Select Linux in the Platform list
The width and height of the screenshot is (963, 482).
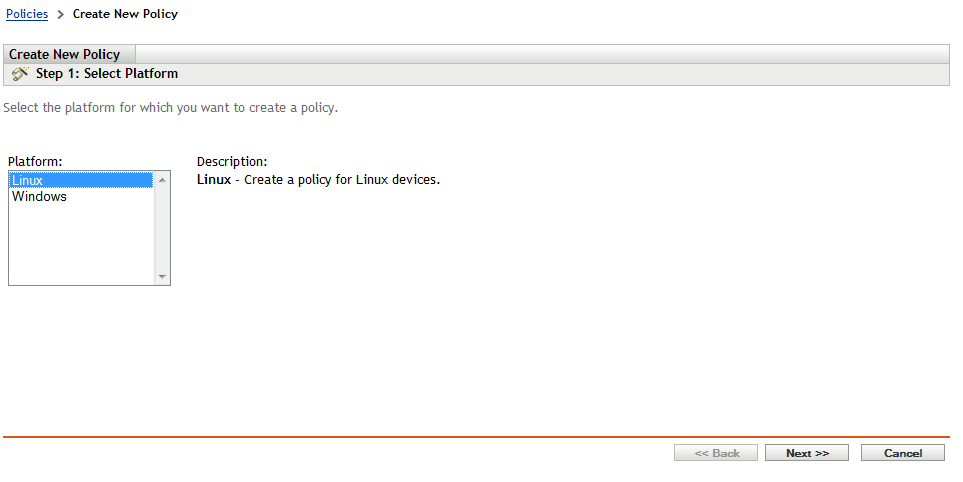(x=28, y=180)
